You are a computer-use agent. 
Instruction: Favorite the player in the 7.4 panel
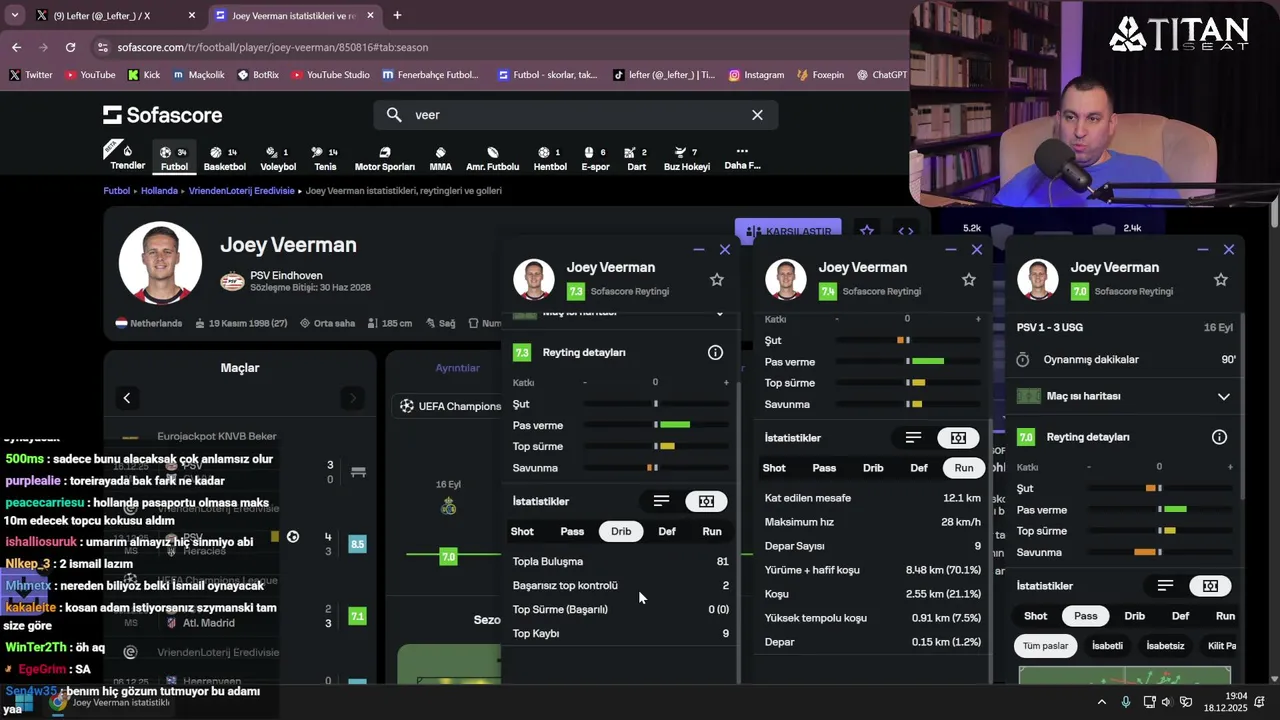tap(968, 280)
